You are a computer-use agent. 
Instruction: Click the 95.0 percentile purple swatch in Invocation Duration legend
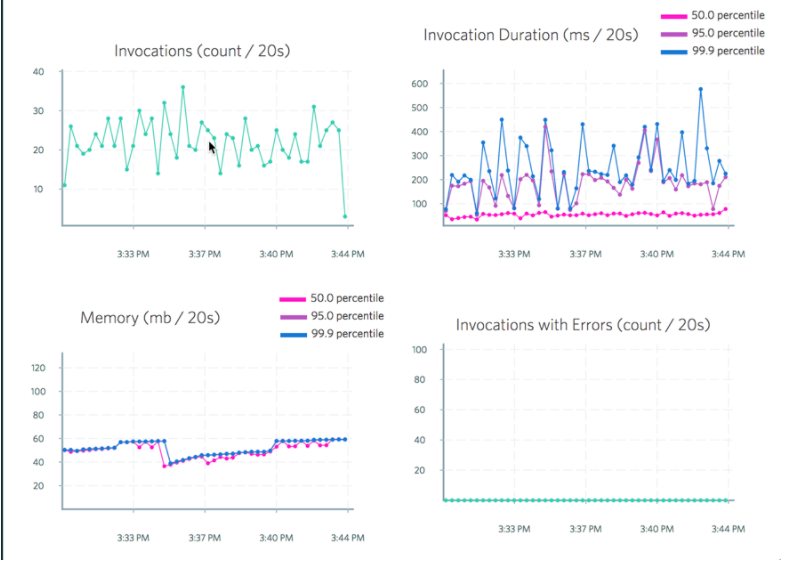coord(674,34)
